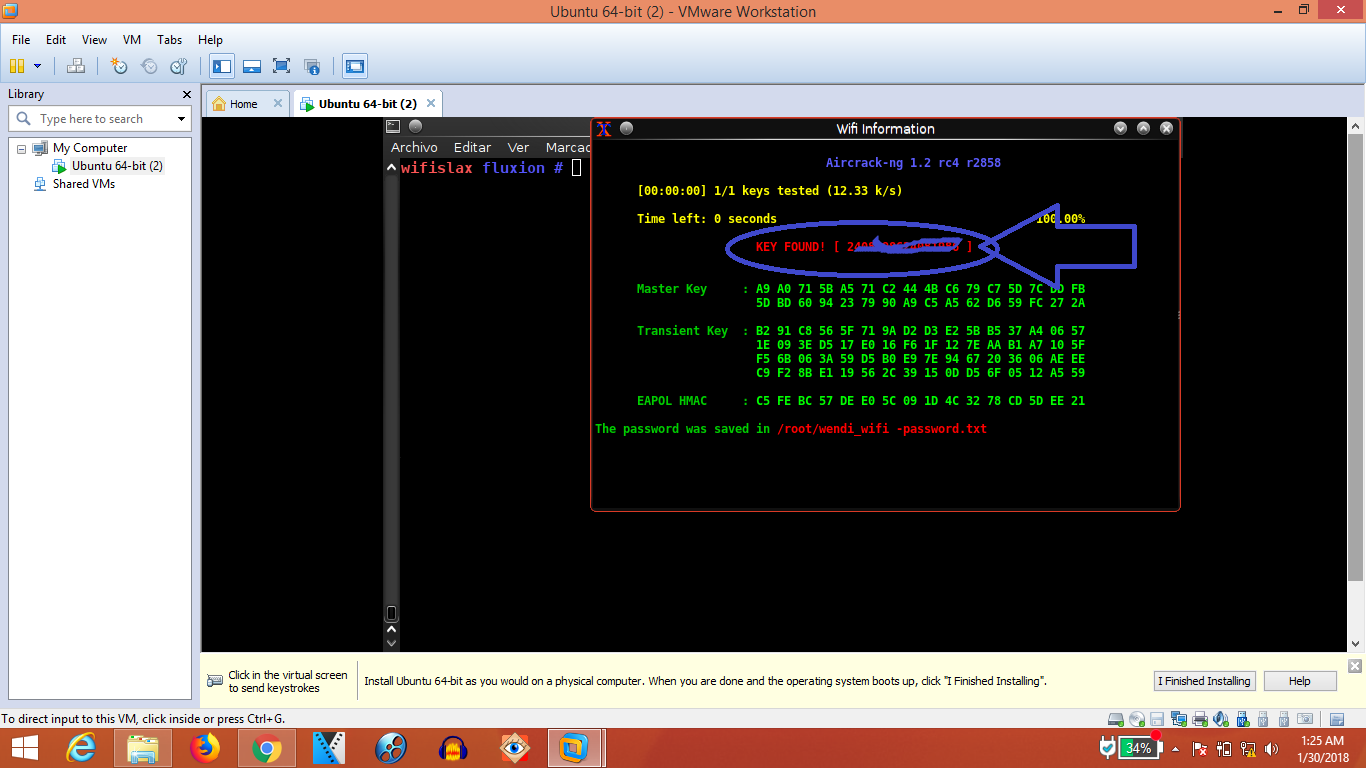1366x768 pixels.
Task: Open the Editar menu in the terminal
Action: pyautogui.click(x=472, y=147)
